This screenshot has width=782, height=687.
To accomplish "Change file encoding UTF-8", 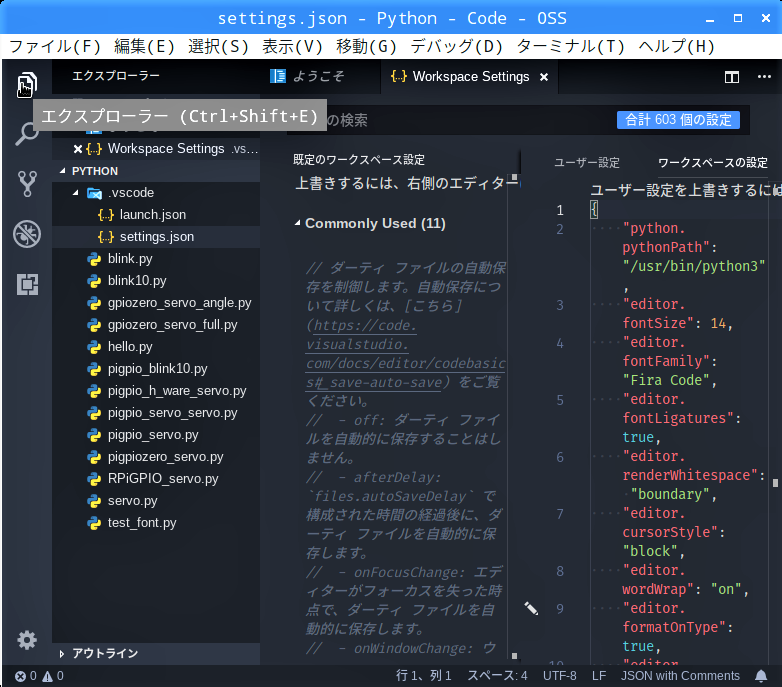I will point(559,676).
